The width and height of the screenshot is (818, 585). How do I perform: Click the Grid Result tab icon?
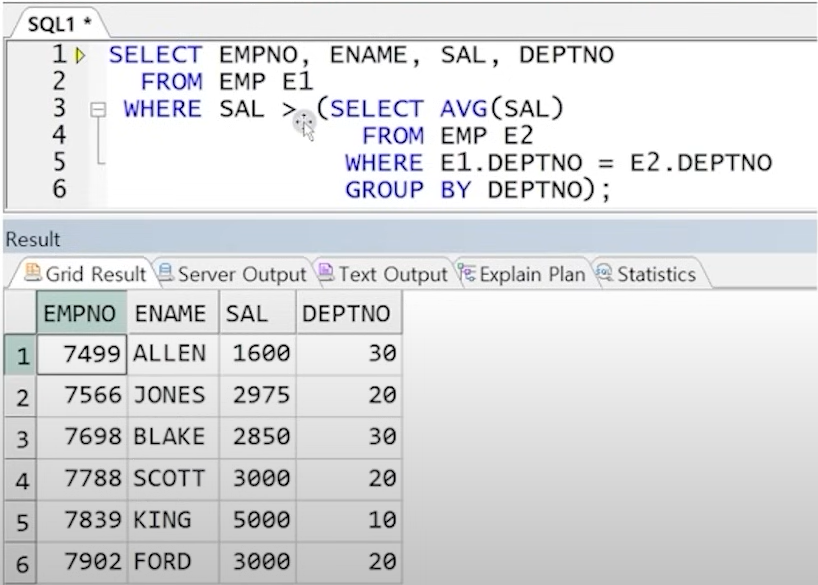click(x=33, y=272)
